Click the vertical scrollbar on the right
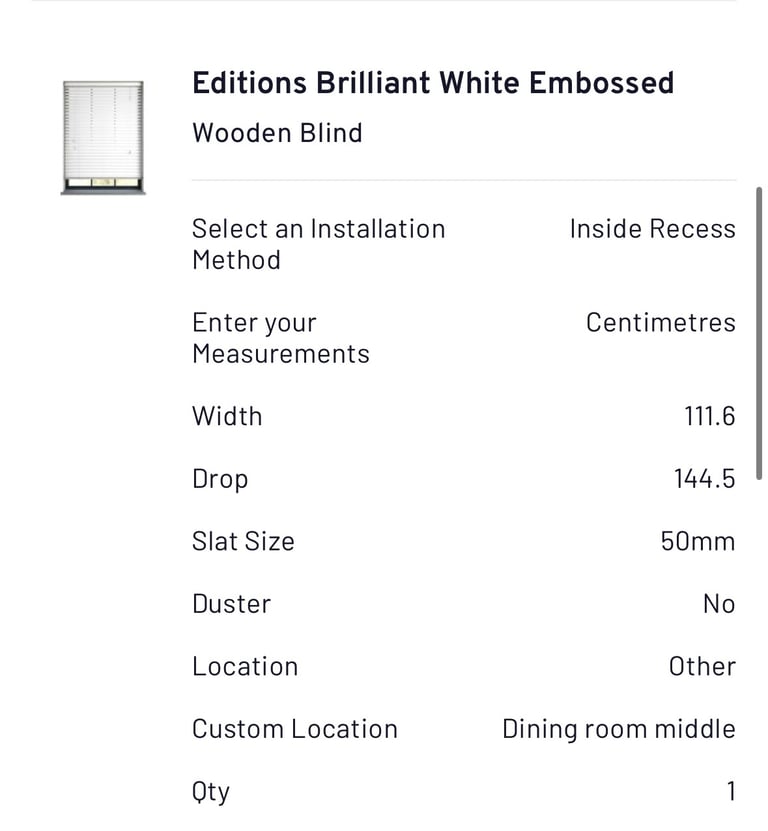The width and height of the screenshot is (768, 831). [759, 333]
